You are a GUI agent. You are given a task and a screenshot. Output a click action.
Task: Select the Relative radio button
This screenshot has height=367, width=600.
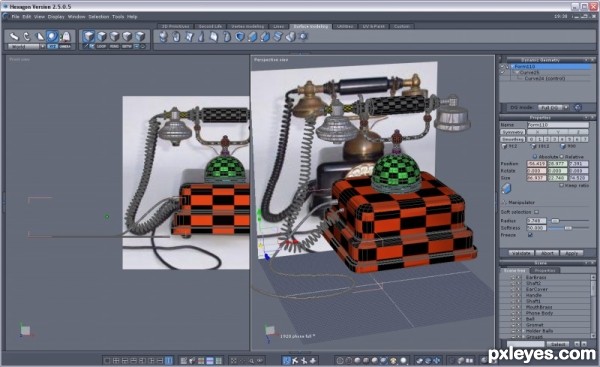point(562,157)
